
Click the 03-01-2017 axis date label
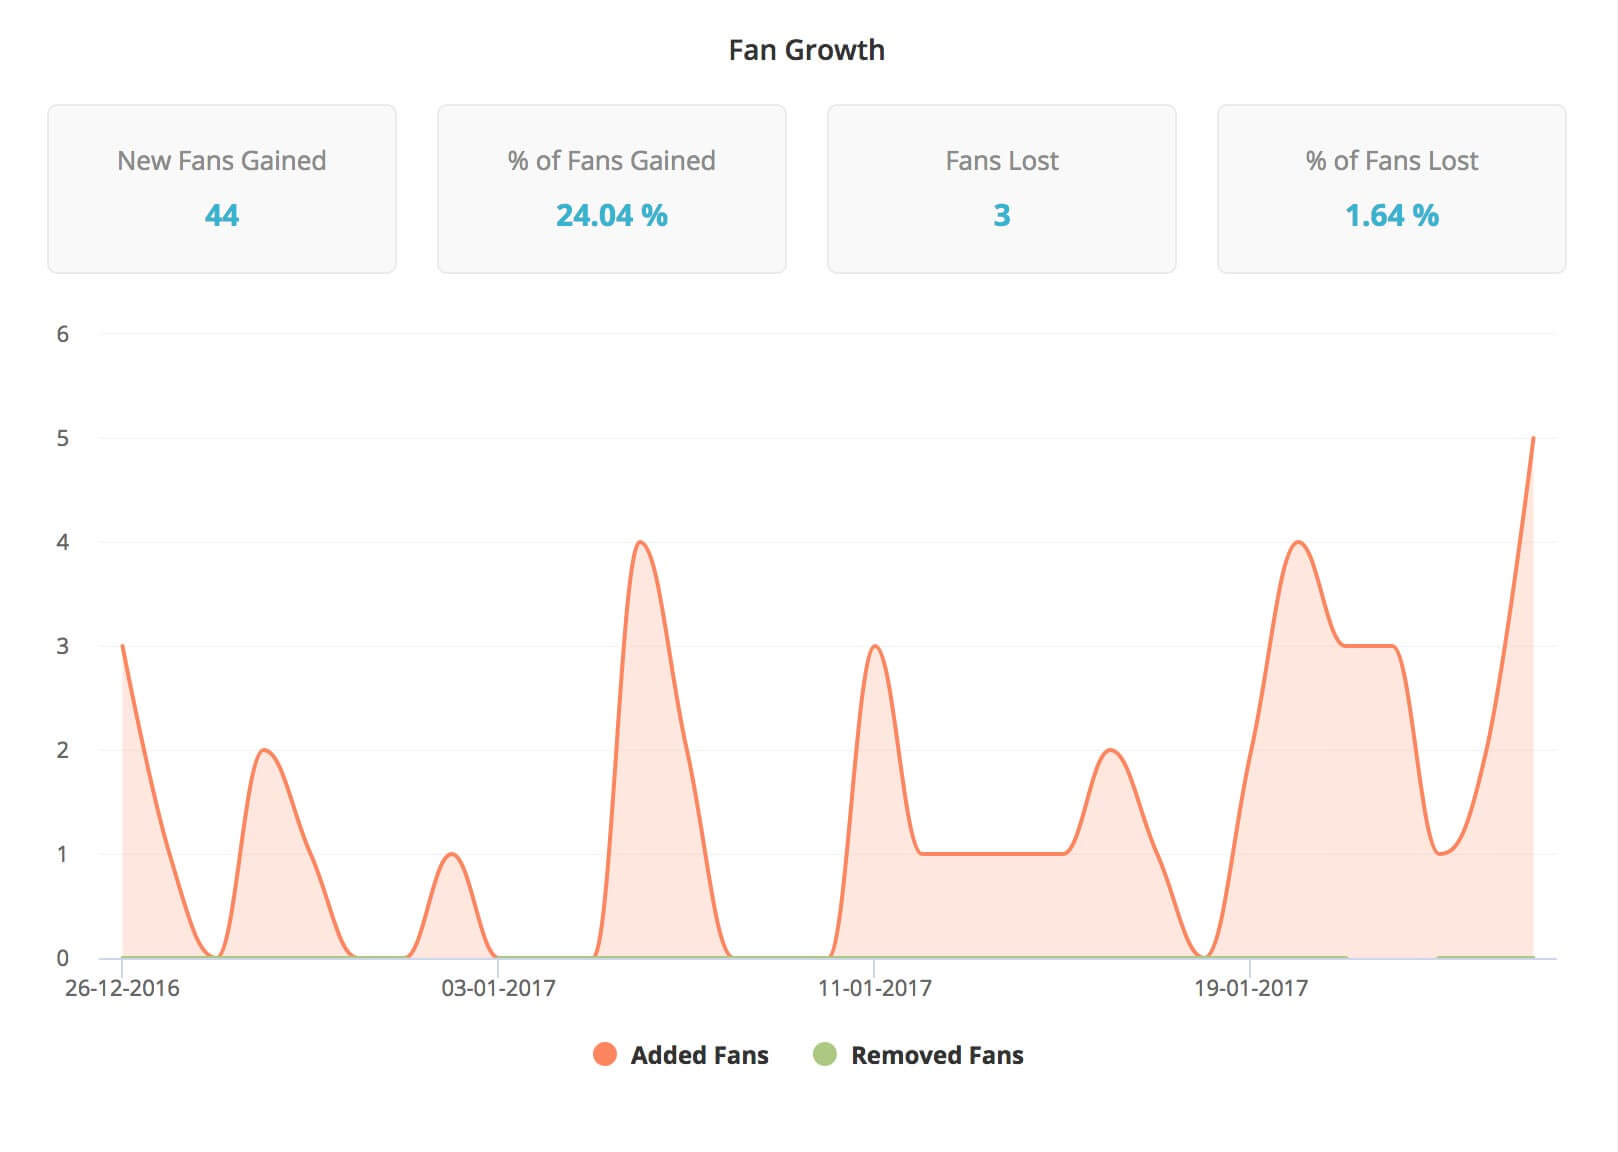pyautogui.click(x=498, y=988)
